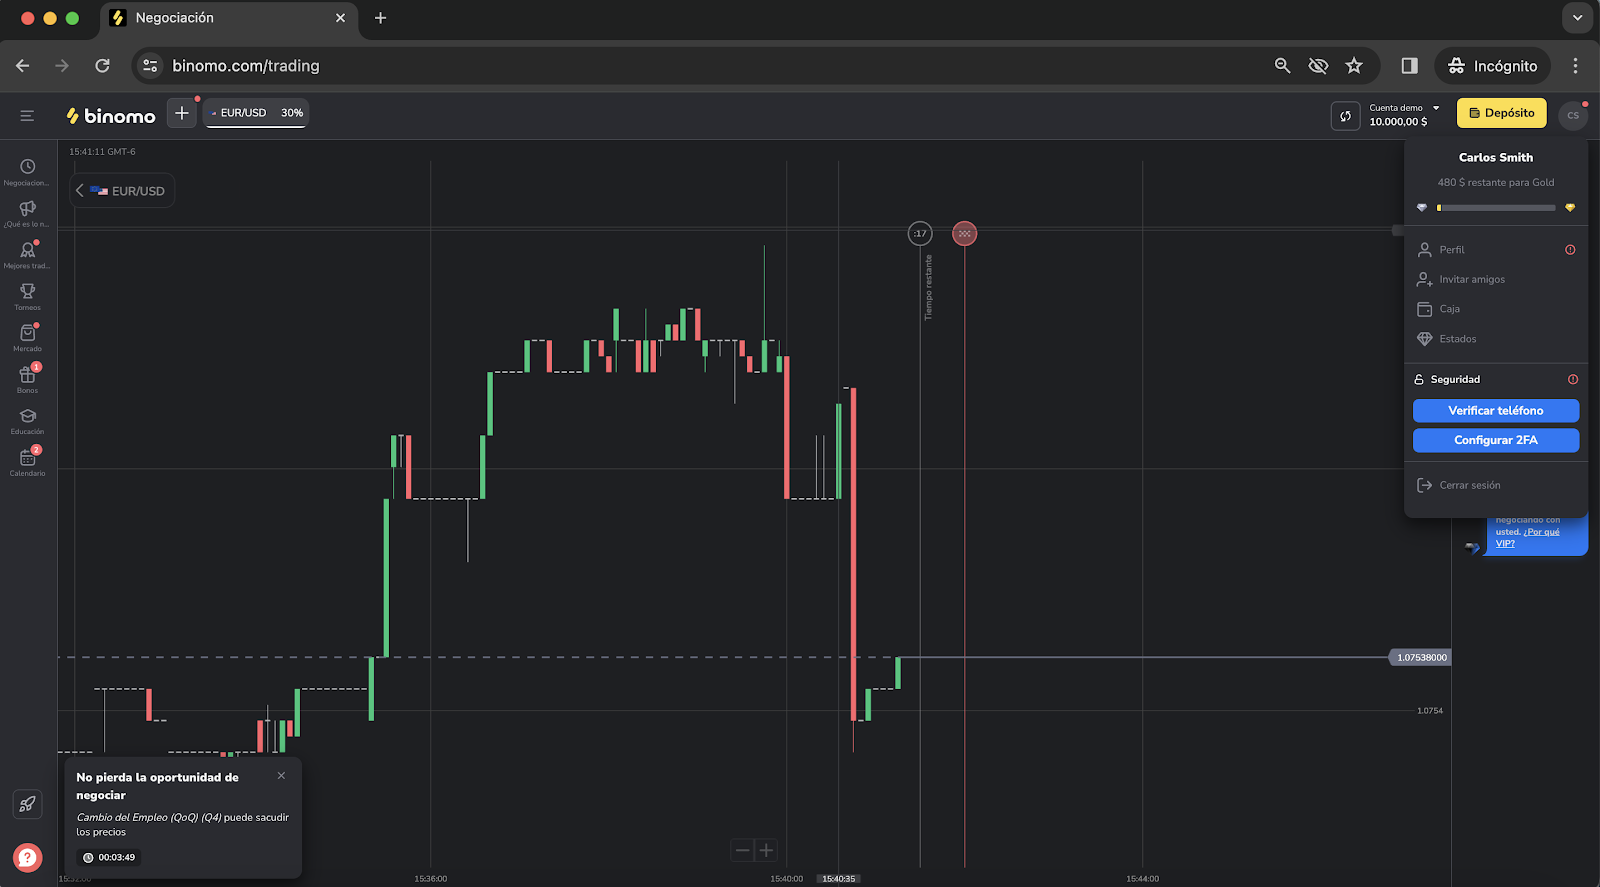Select Perfil in the user menu

tap(1451, 250)
